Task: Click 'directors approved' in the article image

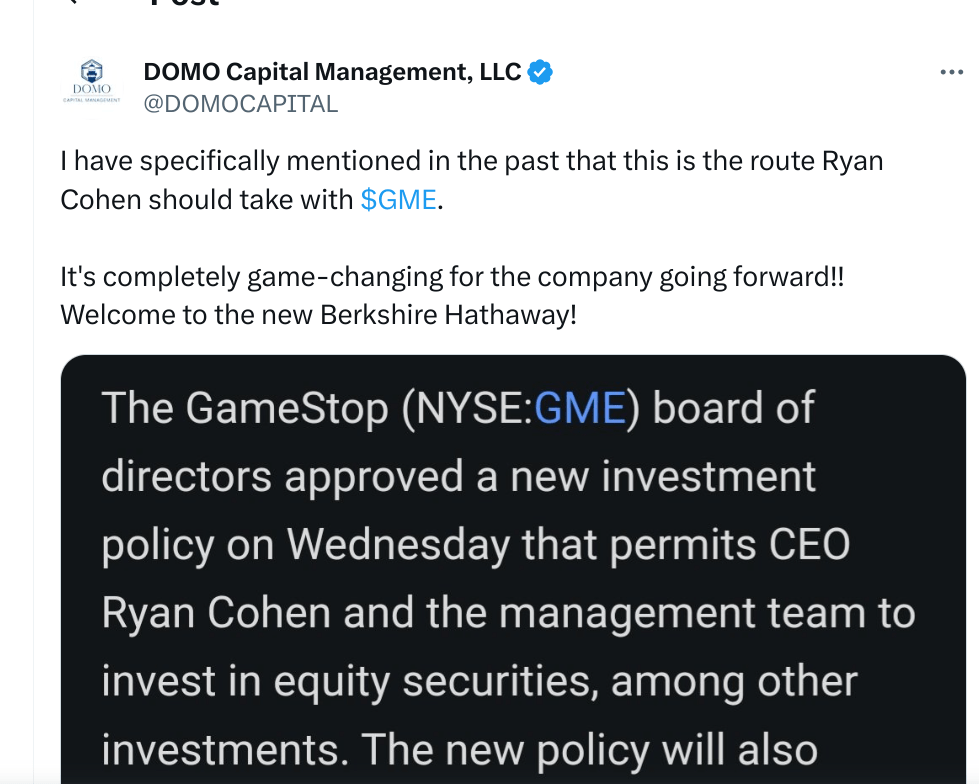Action: pyautogui.click(x=285, y=477)
